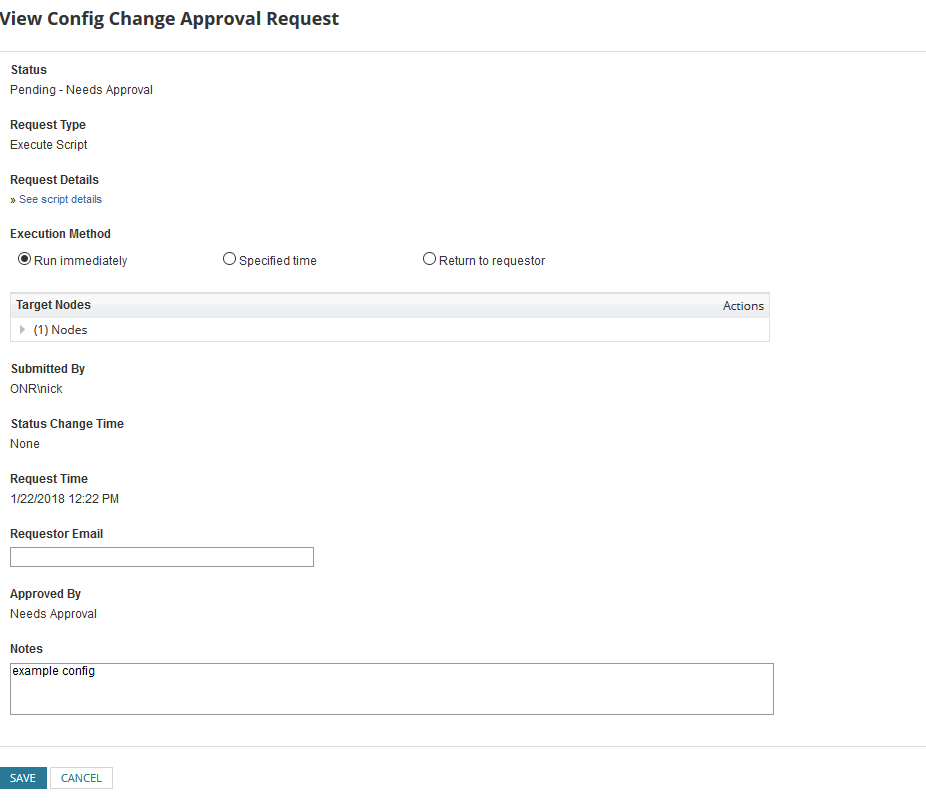Click inside the Notes text area
This screenshot has width=926, height=803.
392,688
